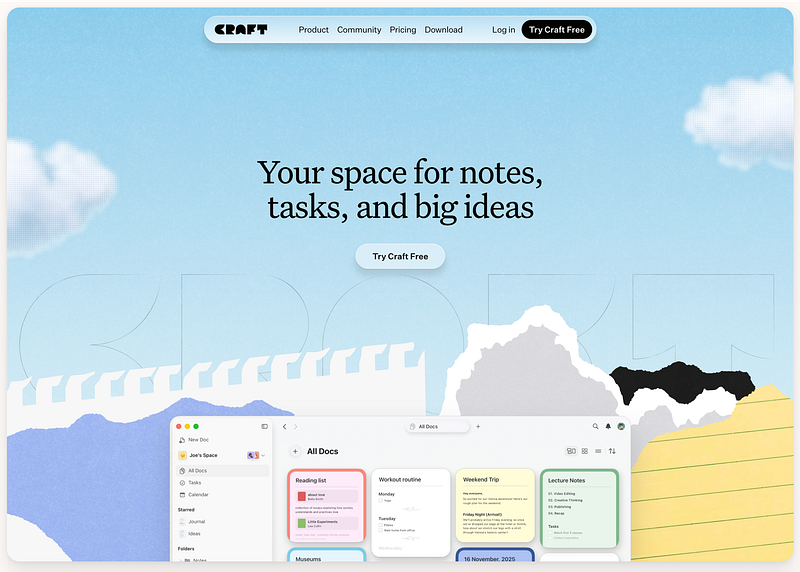Click the Starred section header
Image resolution: width=800 pixels, height=572 pixels.
pyautogui.click(x=186, y=510)
